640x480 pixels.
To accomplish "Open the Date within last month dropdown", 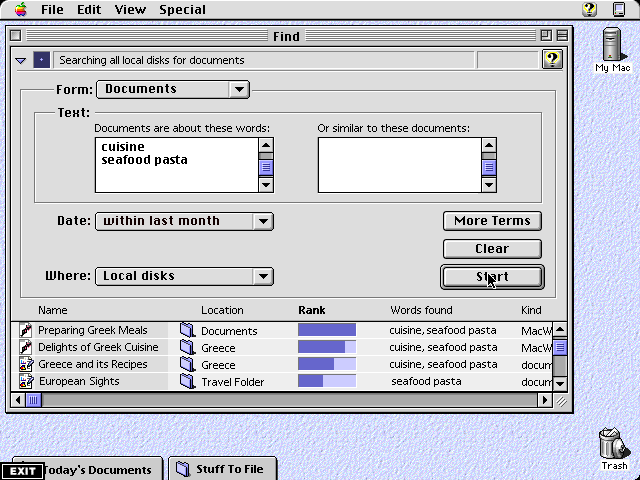I will pos(184,221).
